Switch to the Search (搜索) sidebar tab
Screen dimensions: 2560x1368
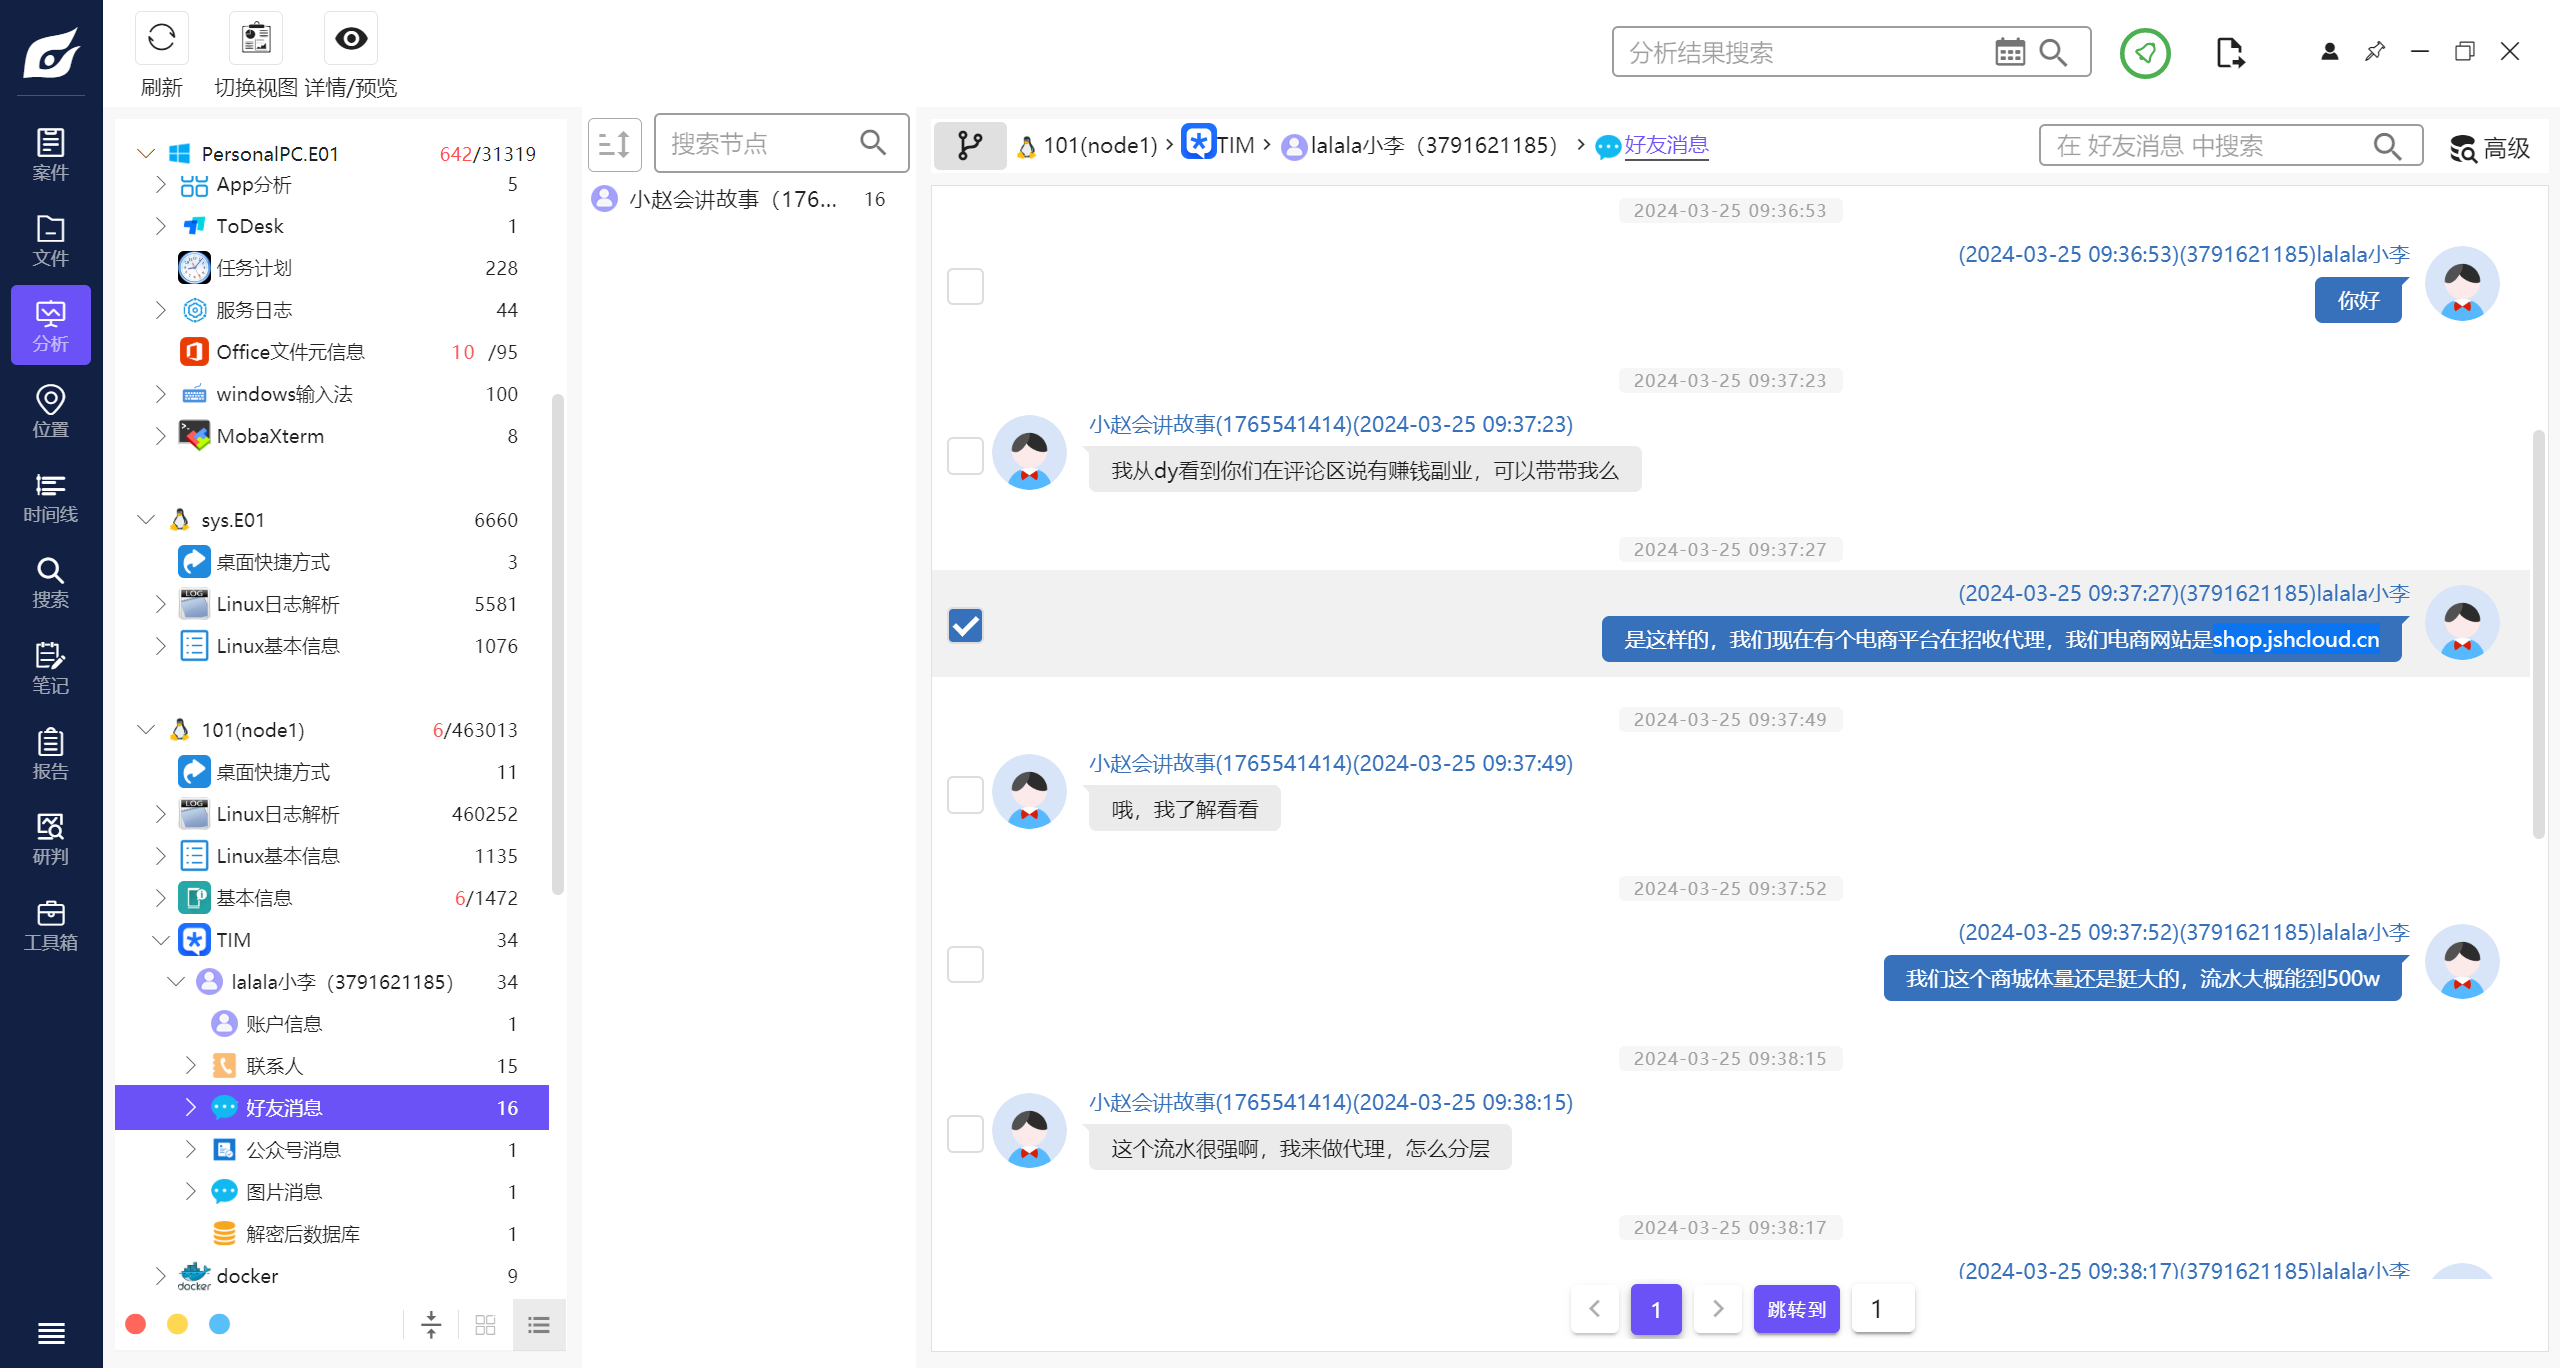click(50, 583)
